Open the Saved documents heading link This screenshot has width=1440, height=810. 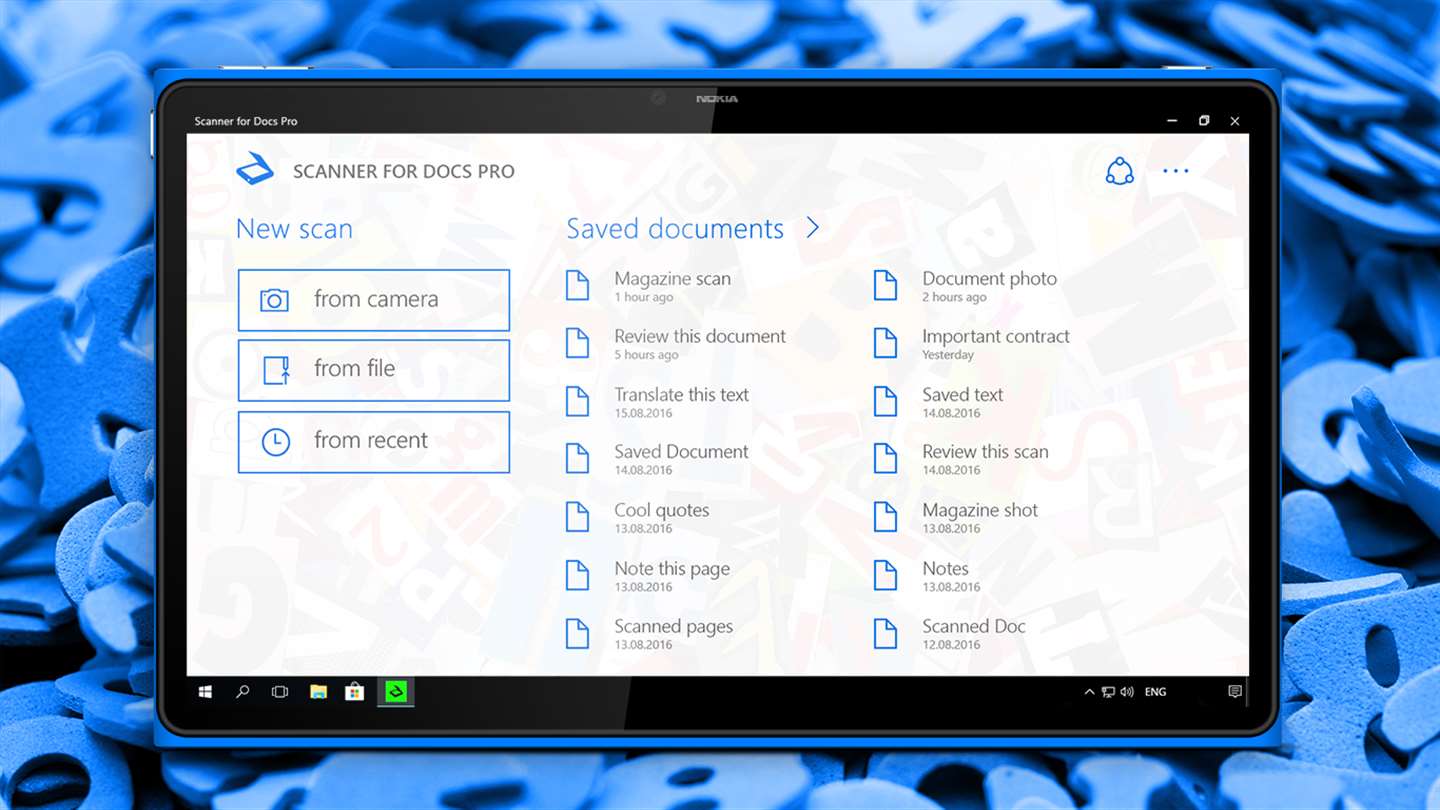pyautogui.click(x=675, y=229)
